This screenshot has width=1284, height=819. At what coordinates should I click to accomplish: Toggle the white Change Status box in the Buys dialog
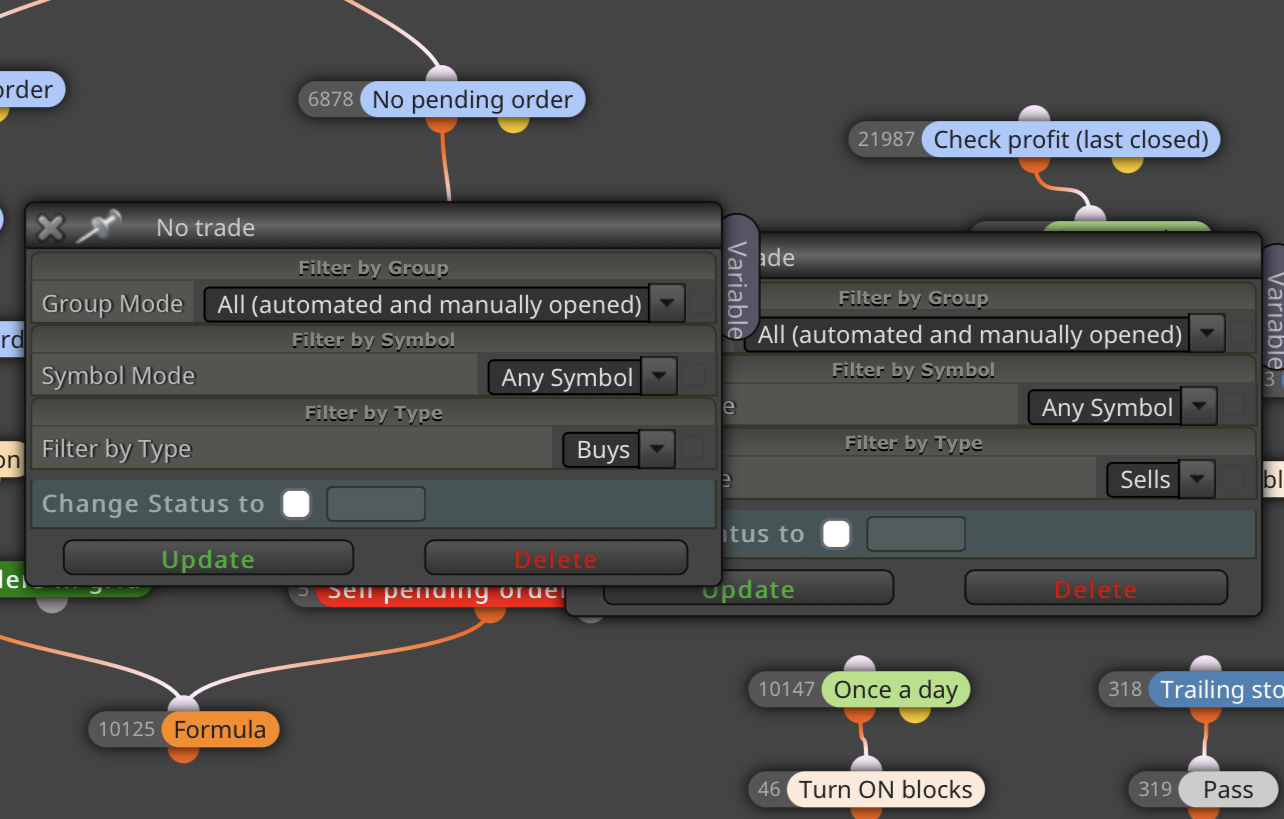(x=296, y=504)
